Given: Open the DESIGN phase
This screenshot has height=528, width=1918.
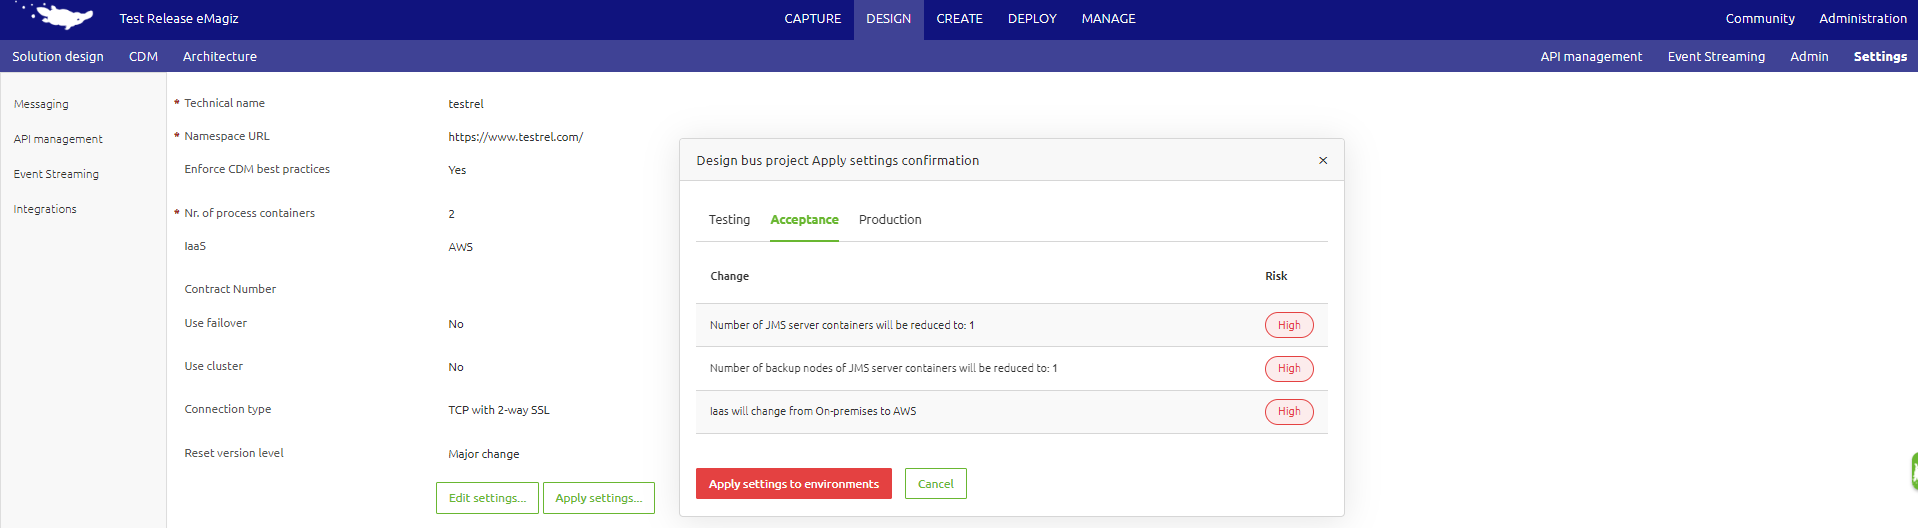Looking at the screenshot, I should [888, 19].
